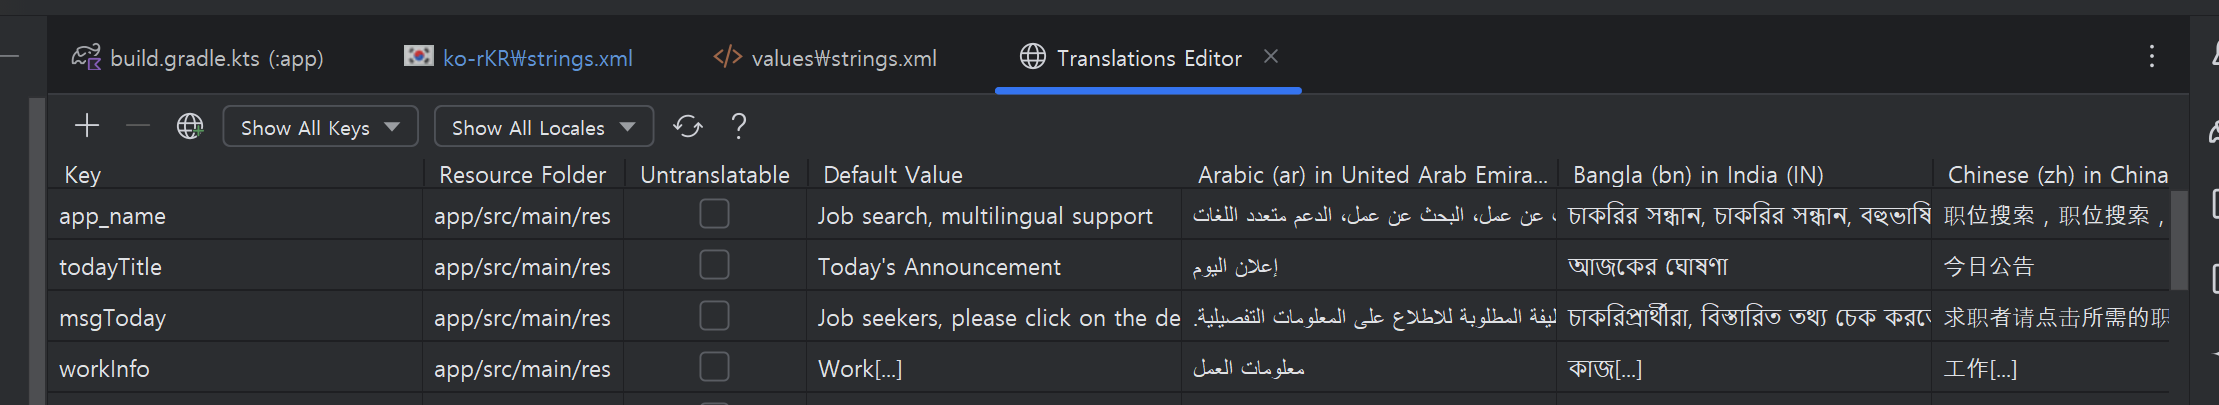Switch to the build.gradle.kts (:app) tab
This screenshot has width=2219, height=405.
point(198,58)
